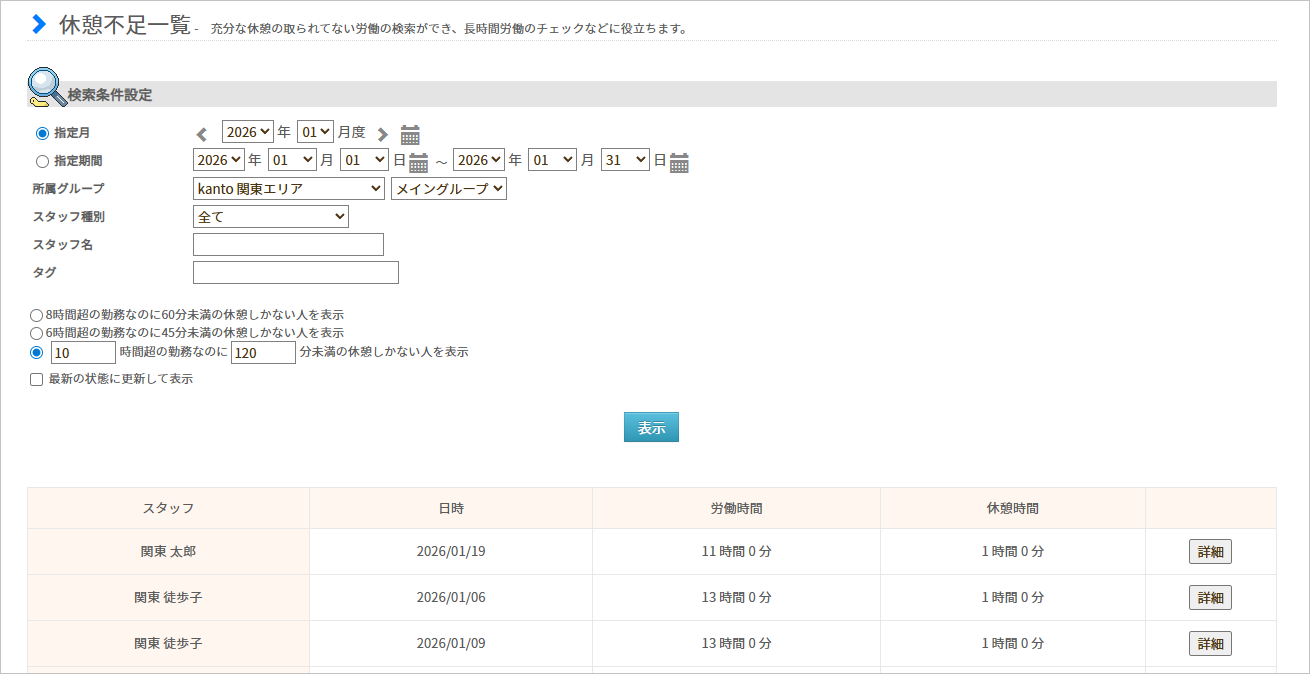The width and height of the screenshot is (1310, 674).
Task: Open 詳細 for 関東 太郎 on 2026/01/19
Action: 1210,552
